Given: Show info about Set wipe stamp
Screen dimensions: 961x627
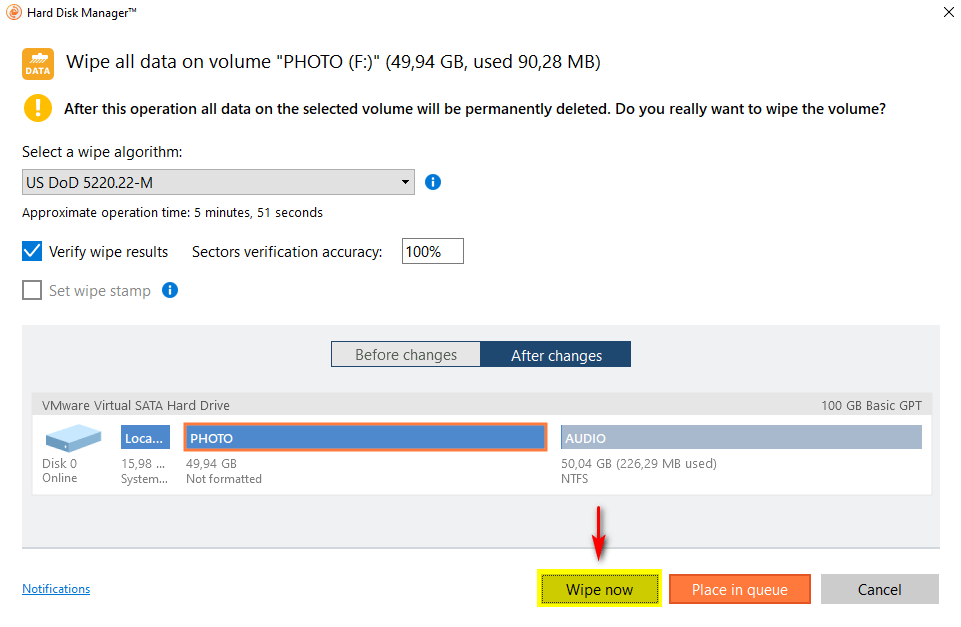Looking at the screenshot, I should [170, 290].
